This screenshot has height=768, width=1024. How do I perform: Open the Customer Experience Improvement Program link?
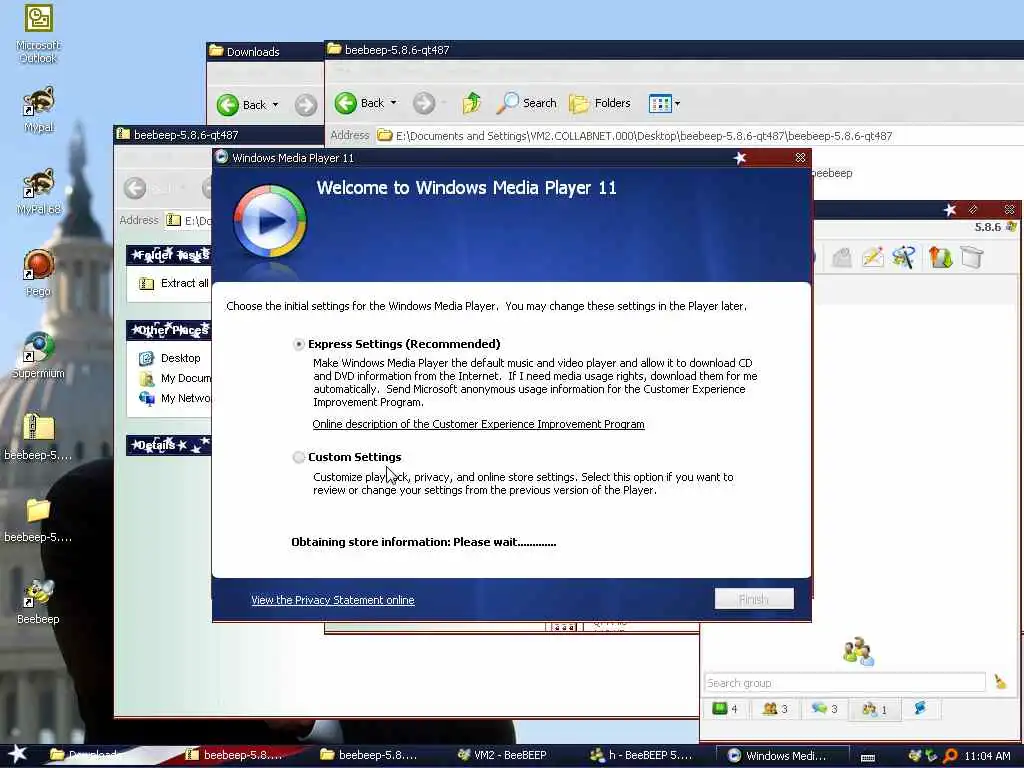(478, 424)
